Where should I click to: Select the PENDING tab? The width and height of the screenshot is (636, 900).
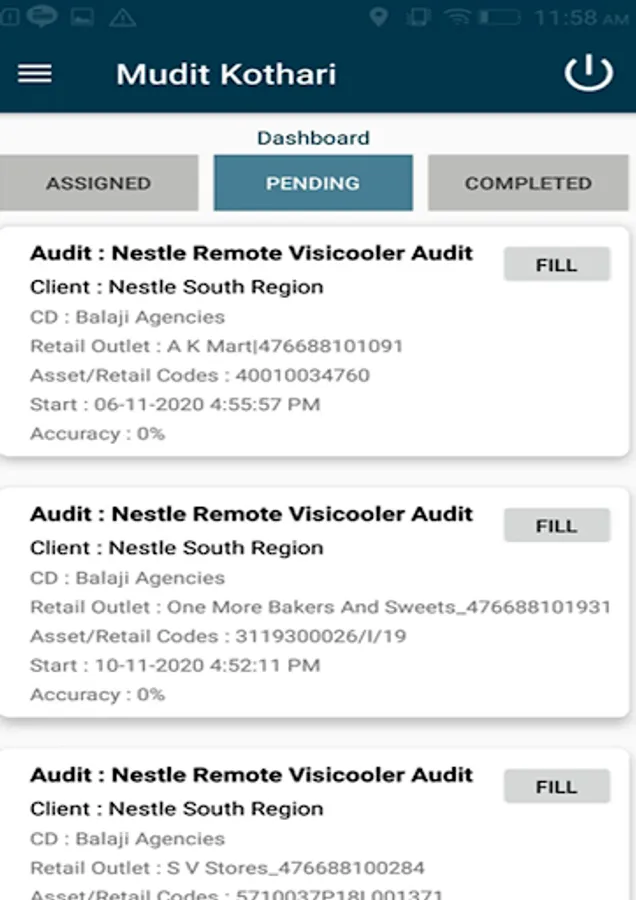pos(313,183)
